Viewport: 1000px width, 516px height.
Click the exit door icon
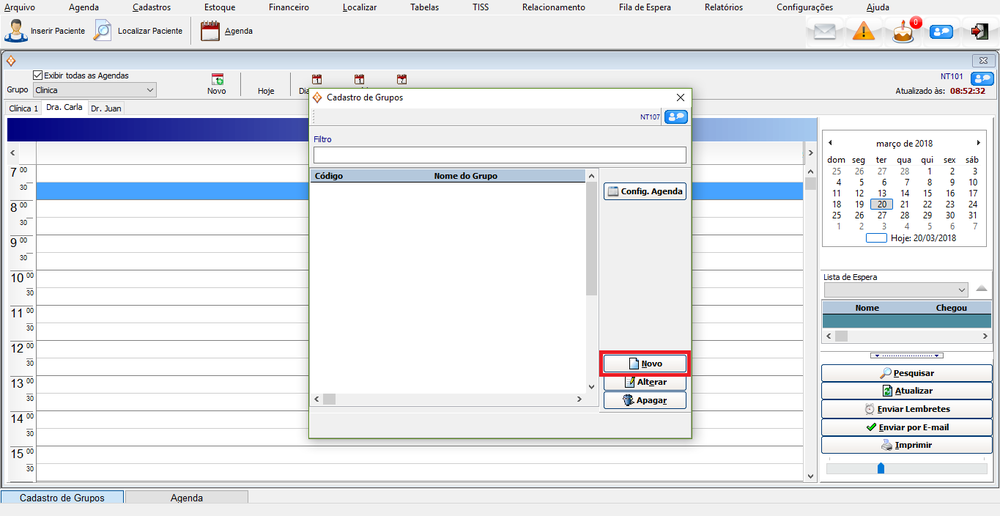click(979, 31)
